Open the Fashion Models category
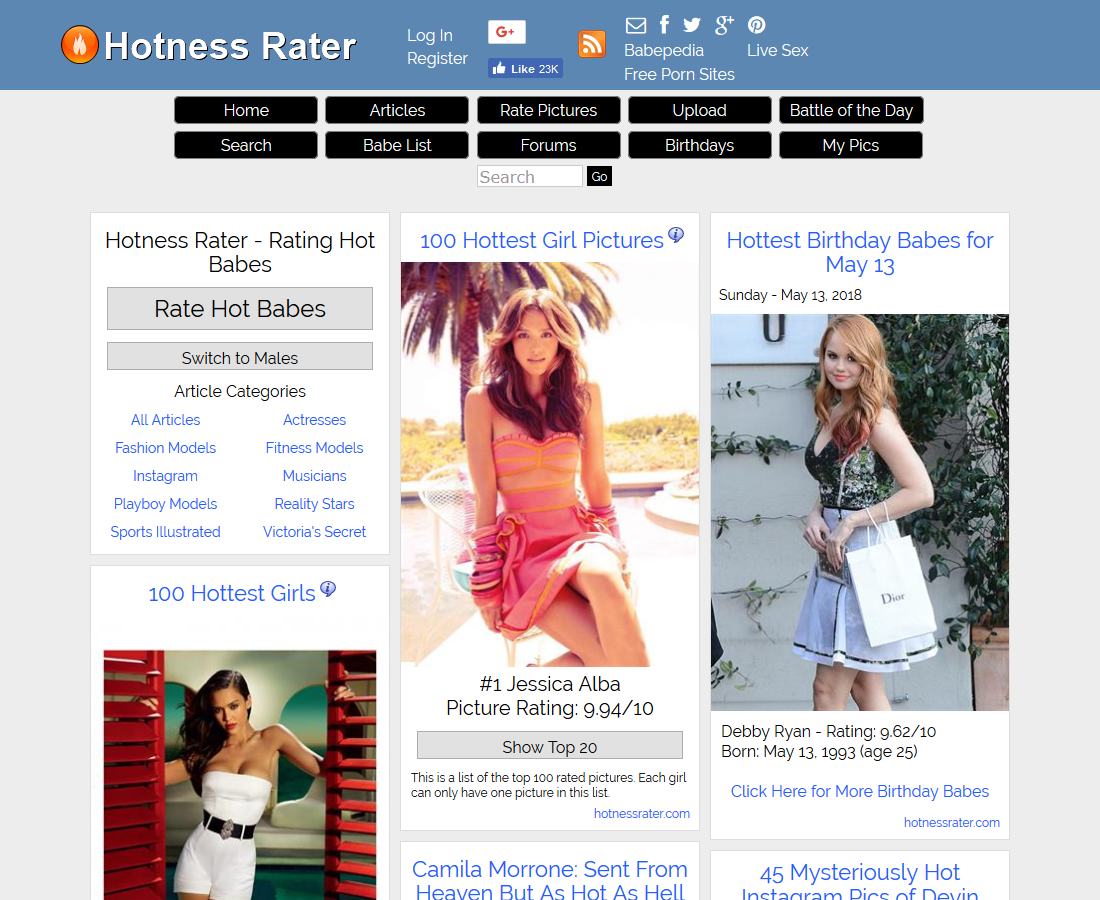This screenshot has height=900, width=1100. (x=166, y=448)
